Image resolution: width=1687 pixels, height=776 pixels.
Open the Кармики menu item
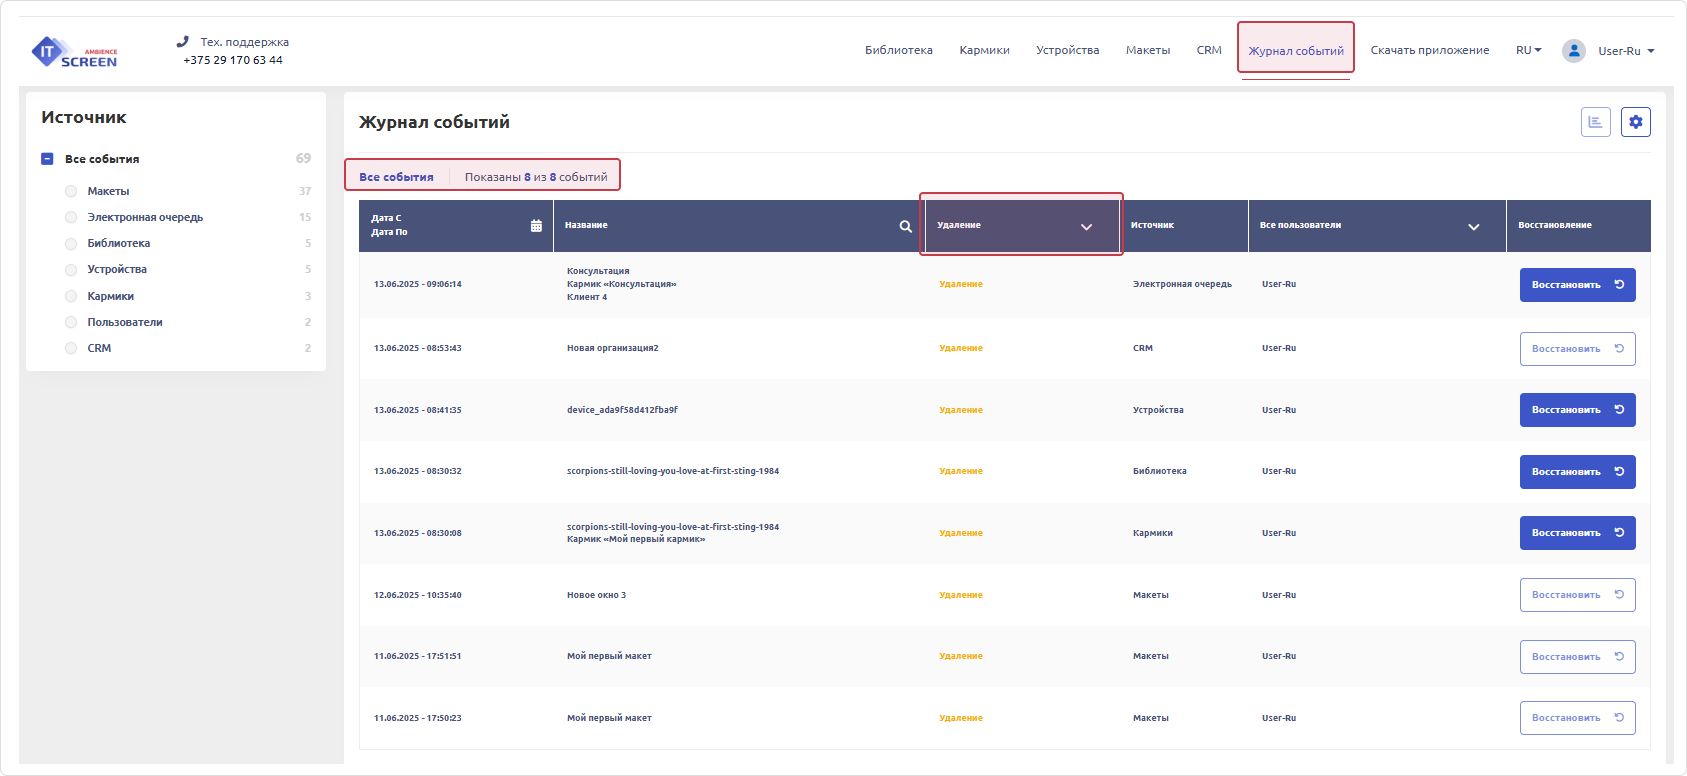984,50
